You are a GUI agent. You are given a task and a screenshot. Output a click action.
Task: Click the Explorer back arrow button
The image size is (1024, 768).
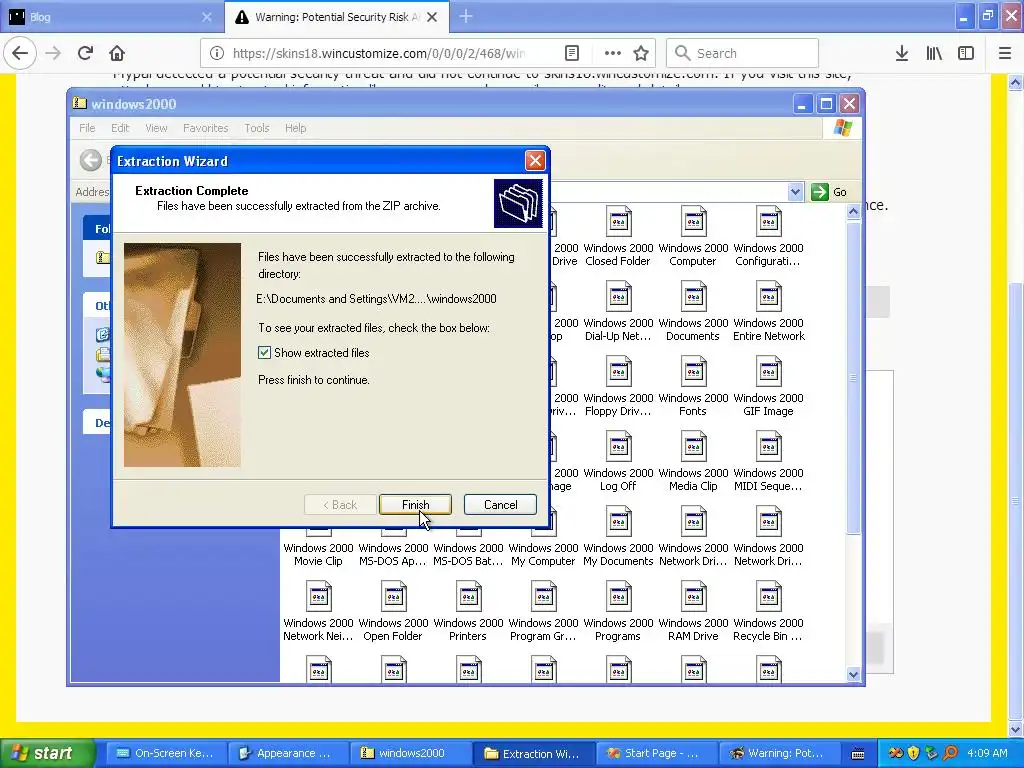click(91, 160)
